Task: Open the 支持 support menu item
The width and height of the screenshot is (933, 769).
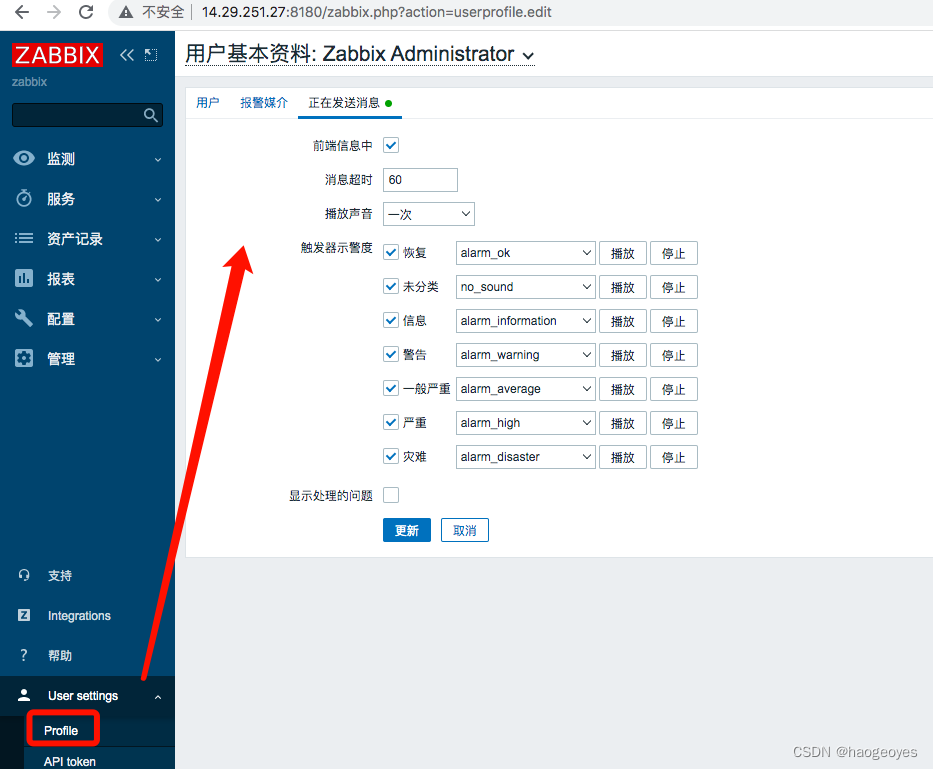Action: pyautogui.click(x=60, y=576)
